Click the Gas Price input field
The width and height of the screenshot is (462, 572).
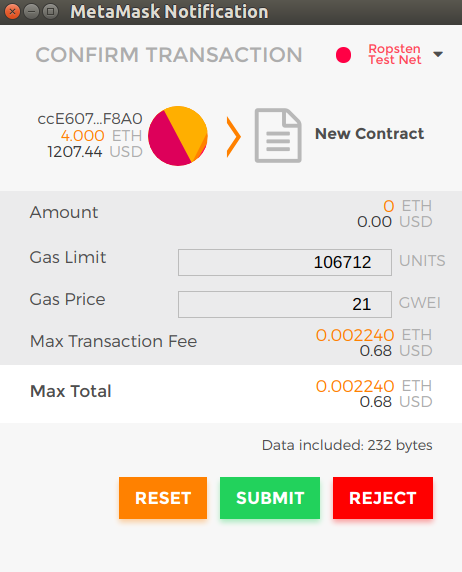(x=285, y=304)
